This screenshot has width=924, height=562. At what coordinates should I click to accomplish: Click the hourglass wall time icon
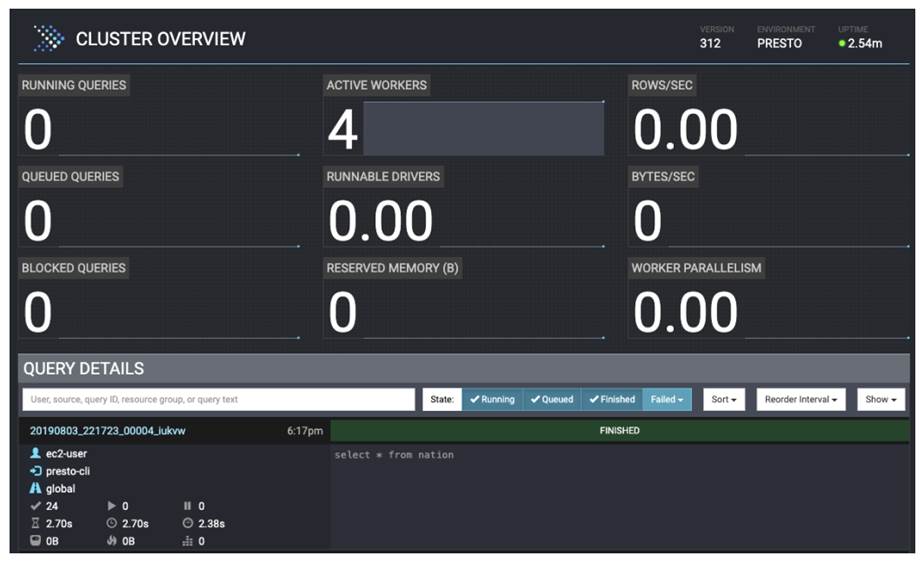[36, 523]
